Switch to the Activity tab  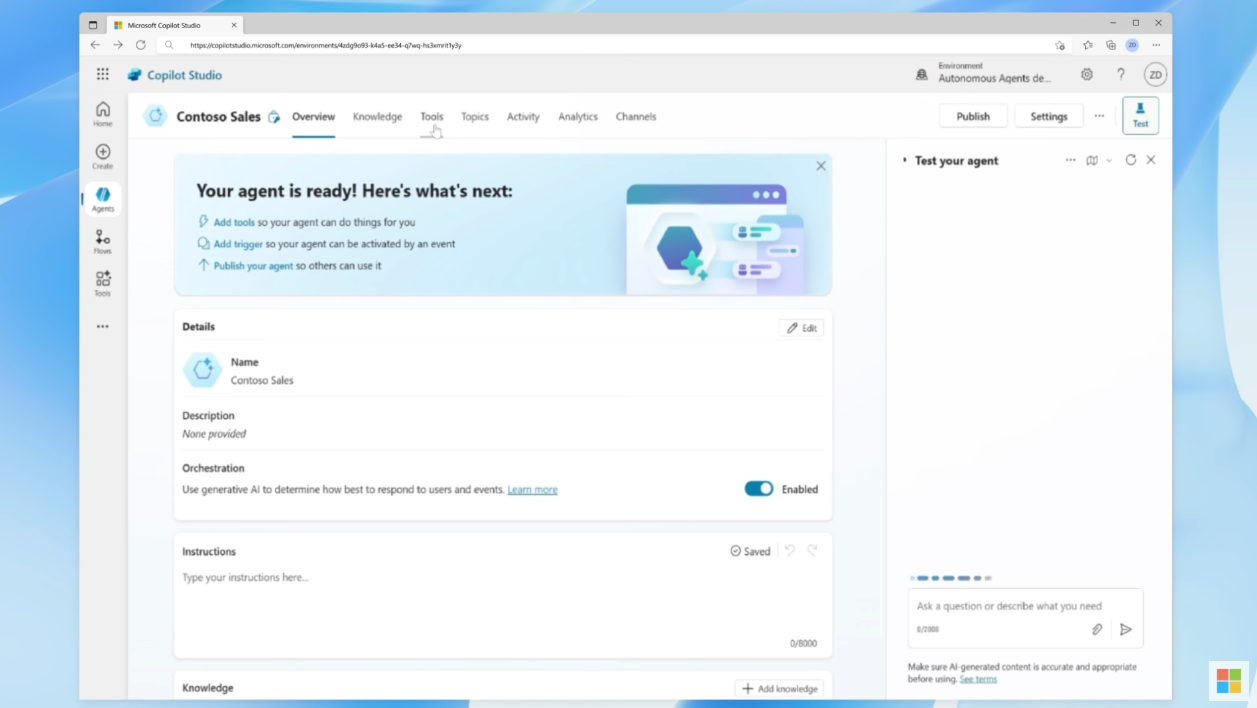[523, 117]
